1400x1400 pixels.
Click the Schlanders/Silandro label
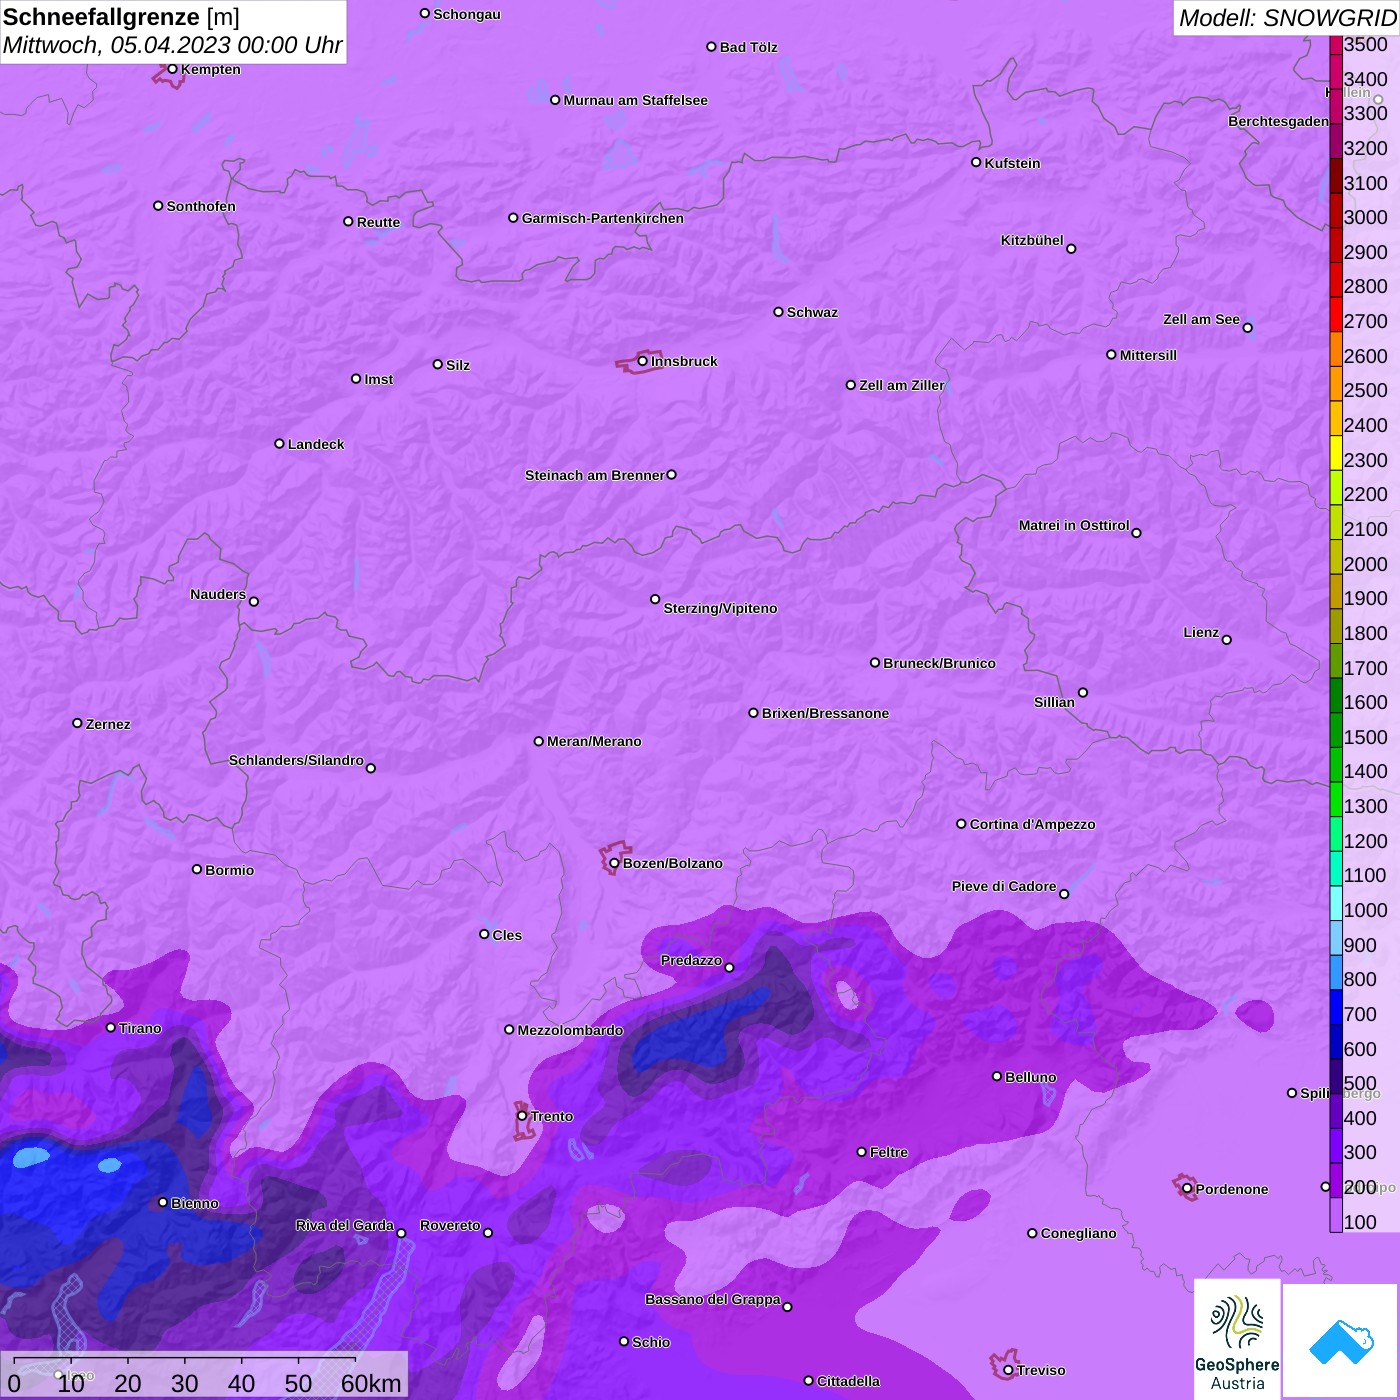point(296,760)
